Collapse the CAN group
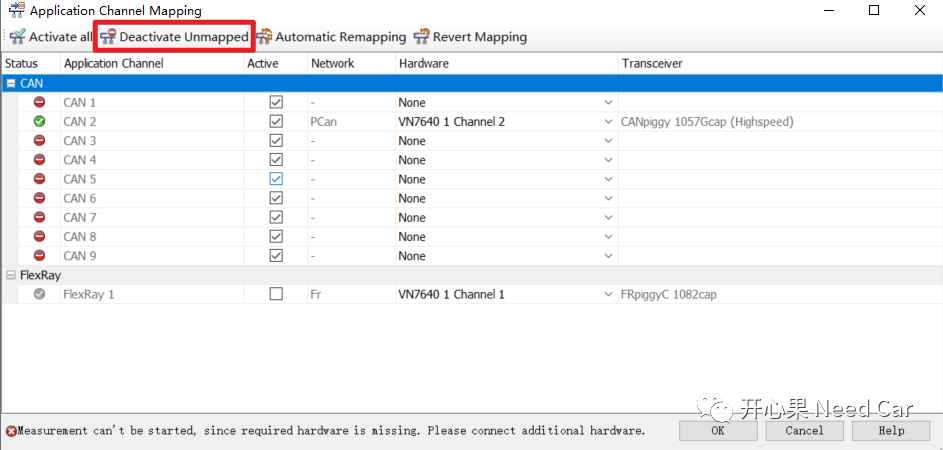The width and height of the screenshot is (943, 450). tap(11, 84)
